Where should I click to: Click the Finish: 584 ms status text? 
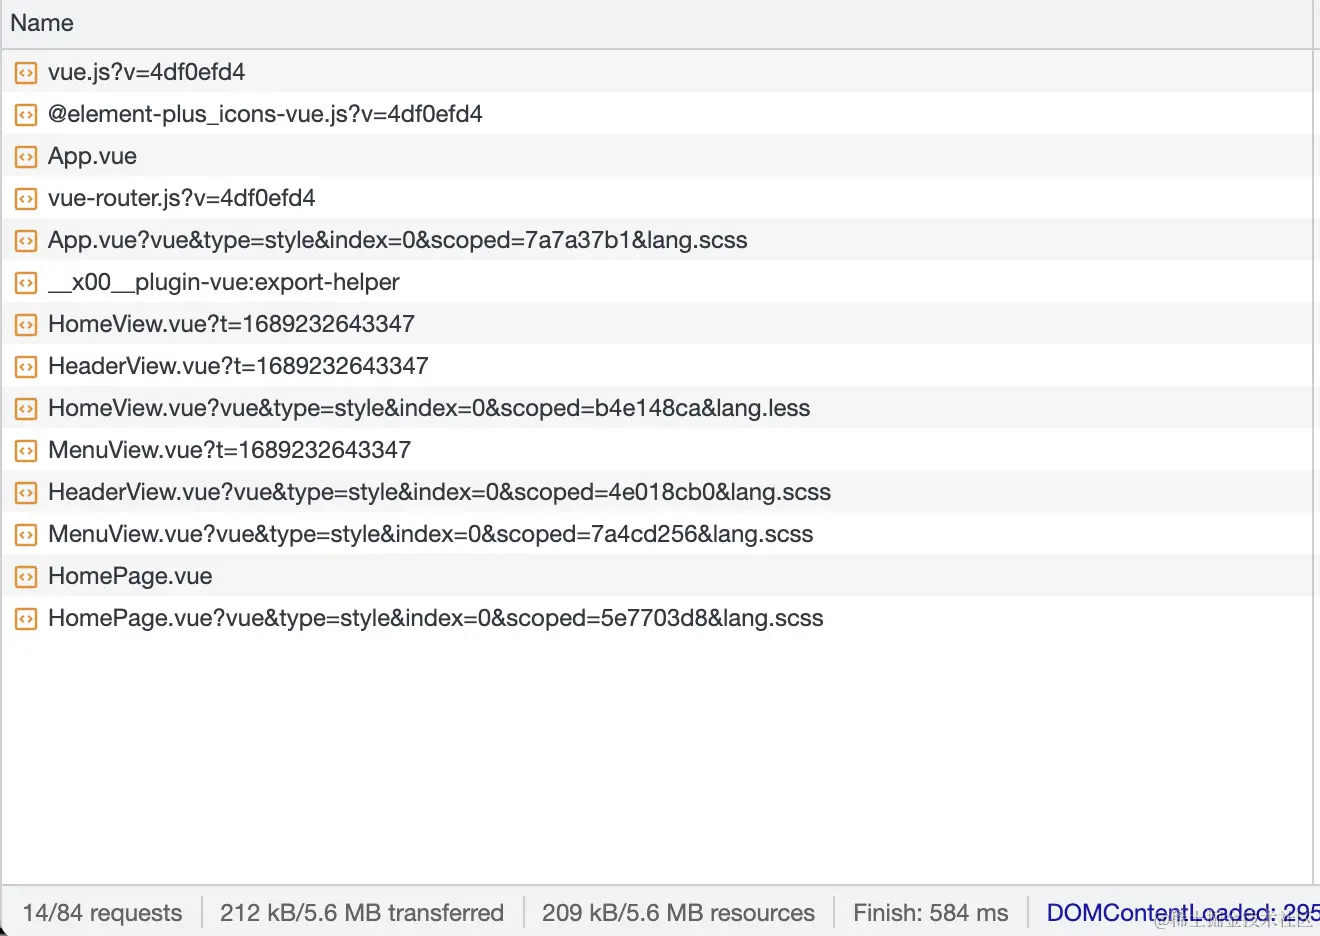click(x=930, y=913)
